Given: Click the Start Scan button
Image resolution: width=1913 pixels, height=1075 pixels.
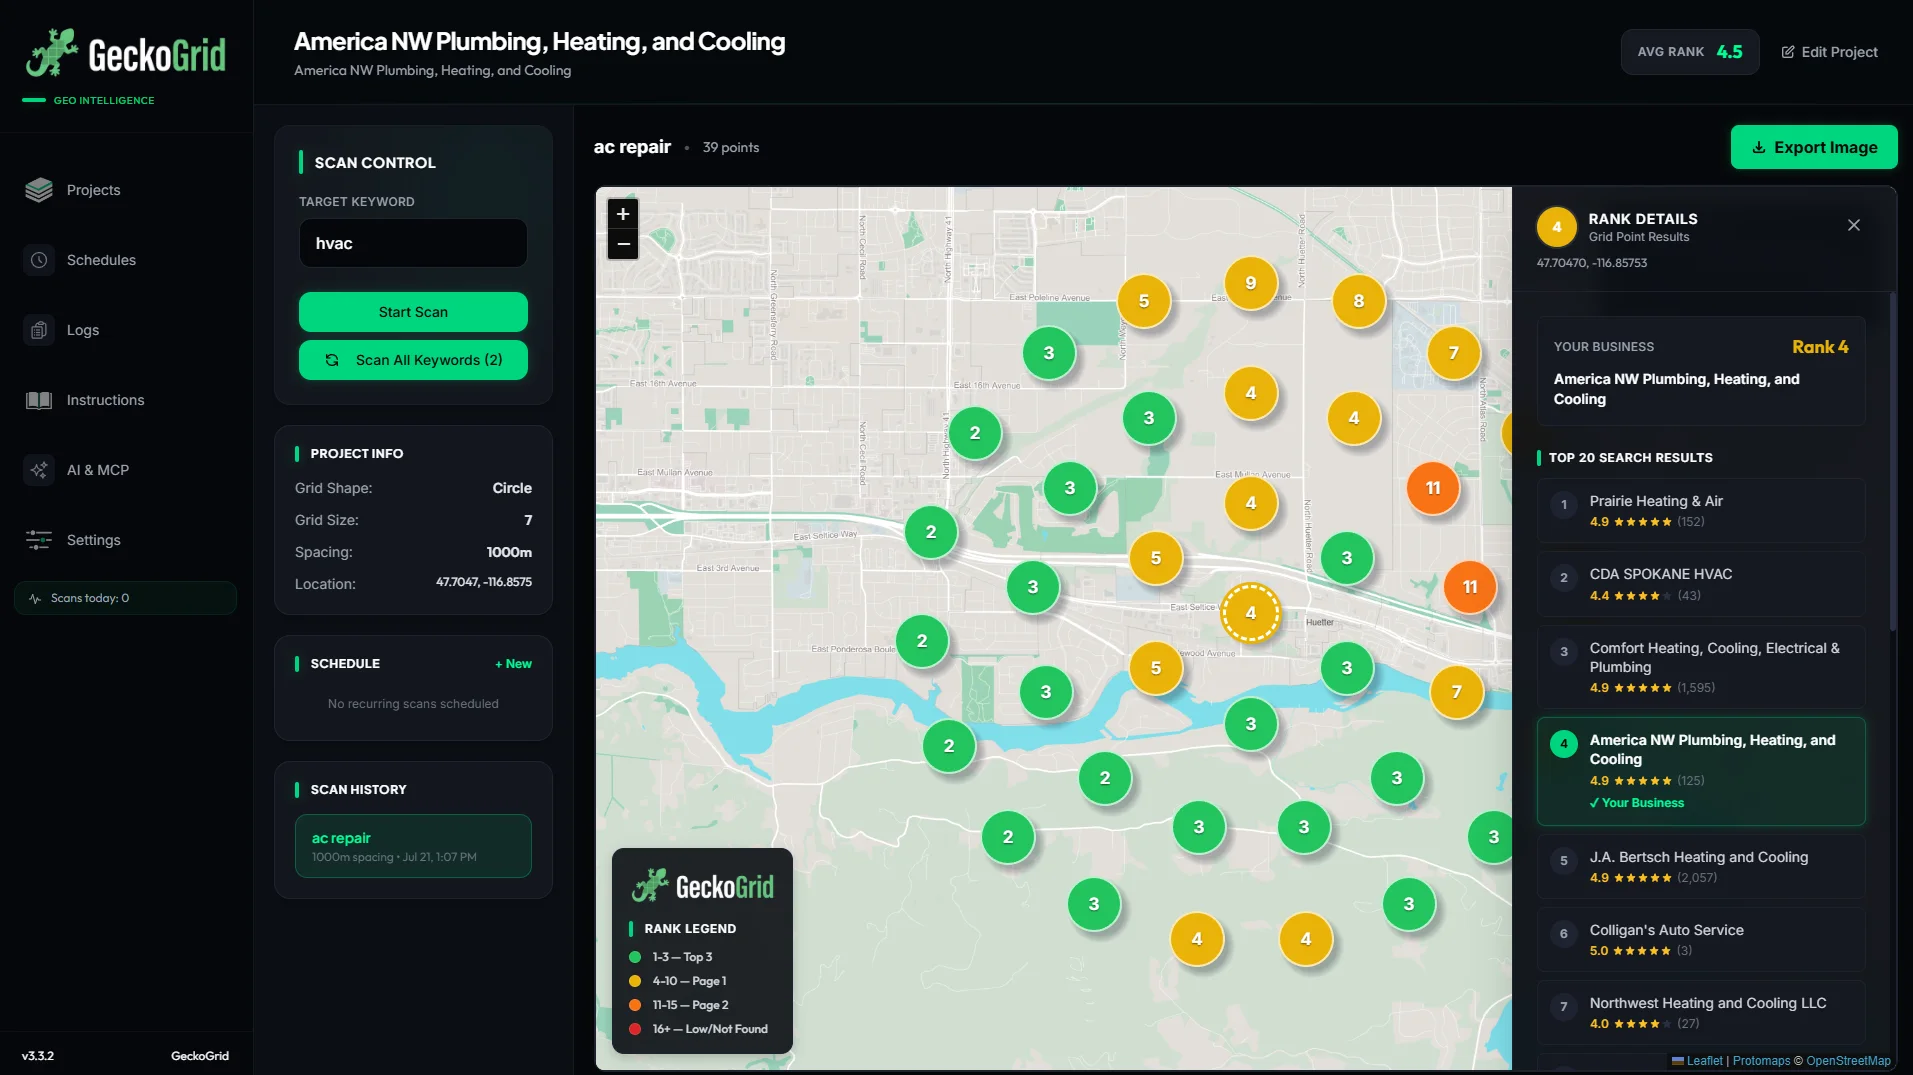Looking at the screenshot, I should pyautogui.click(x=413, y=312).
